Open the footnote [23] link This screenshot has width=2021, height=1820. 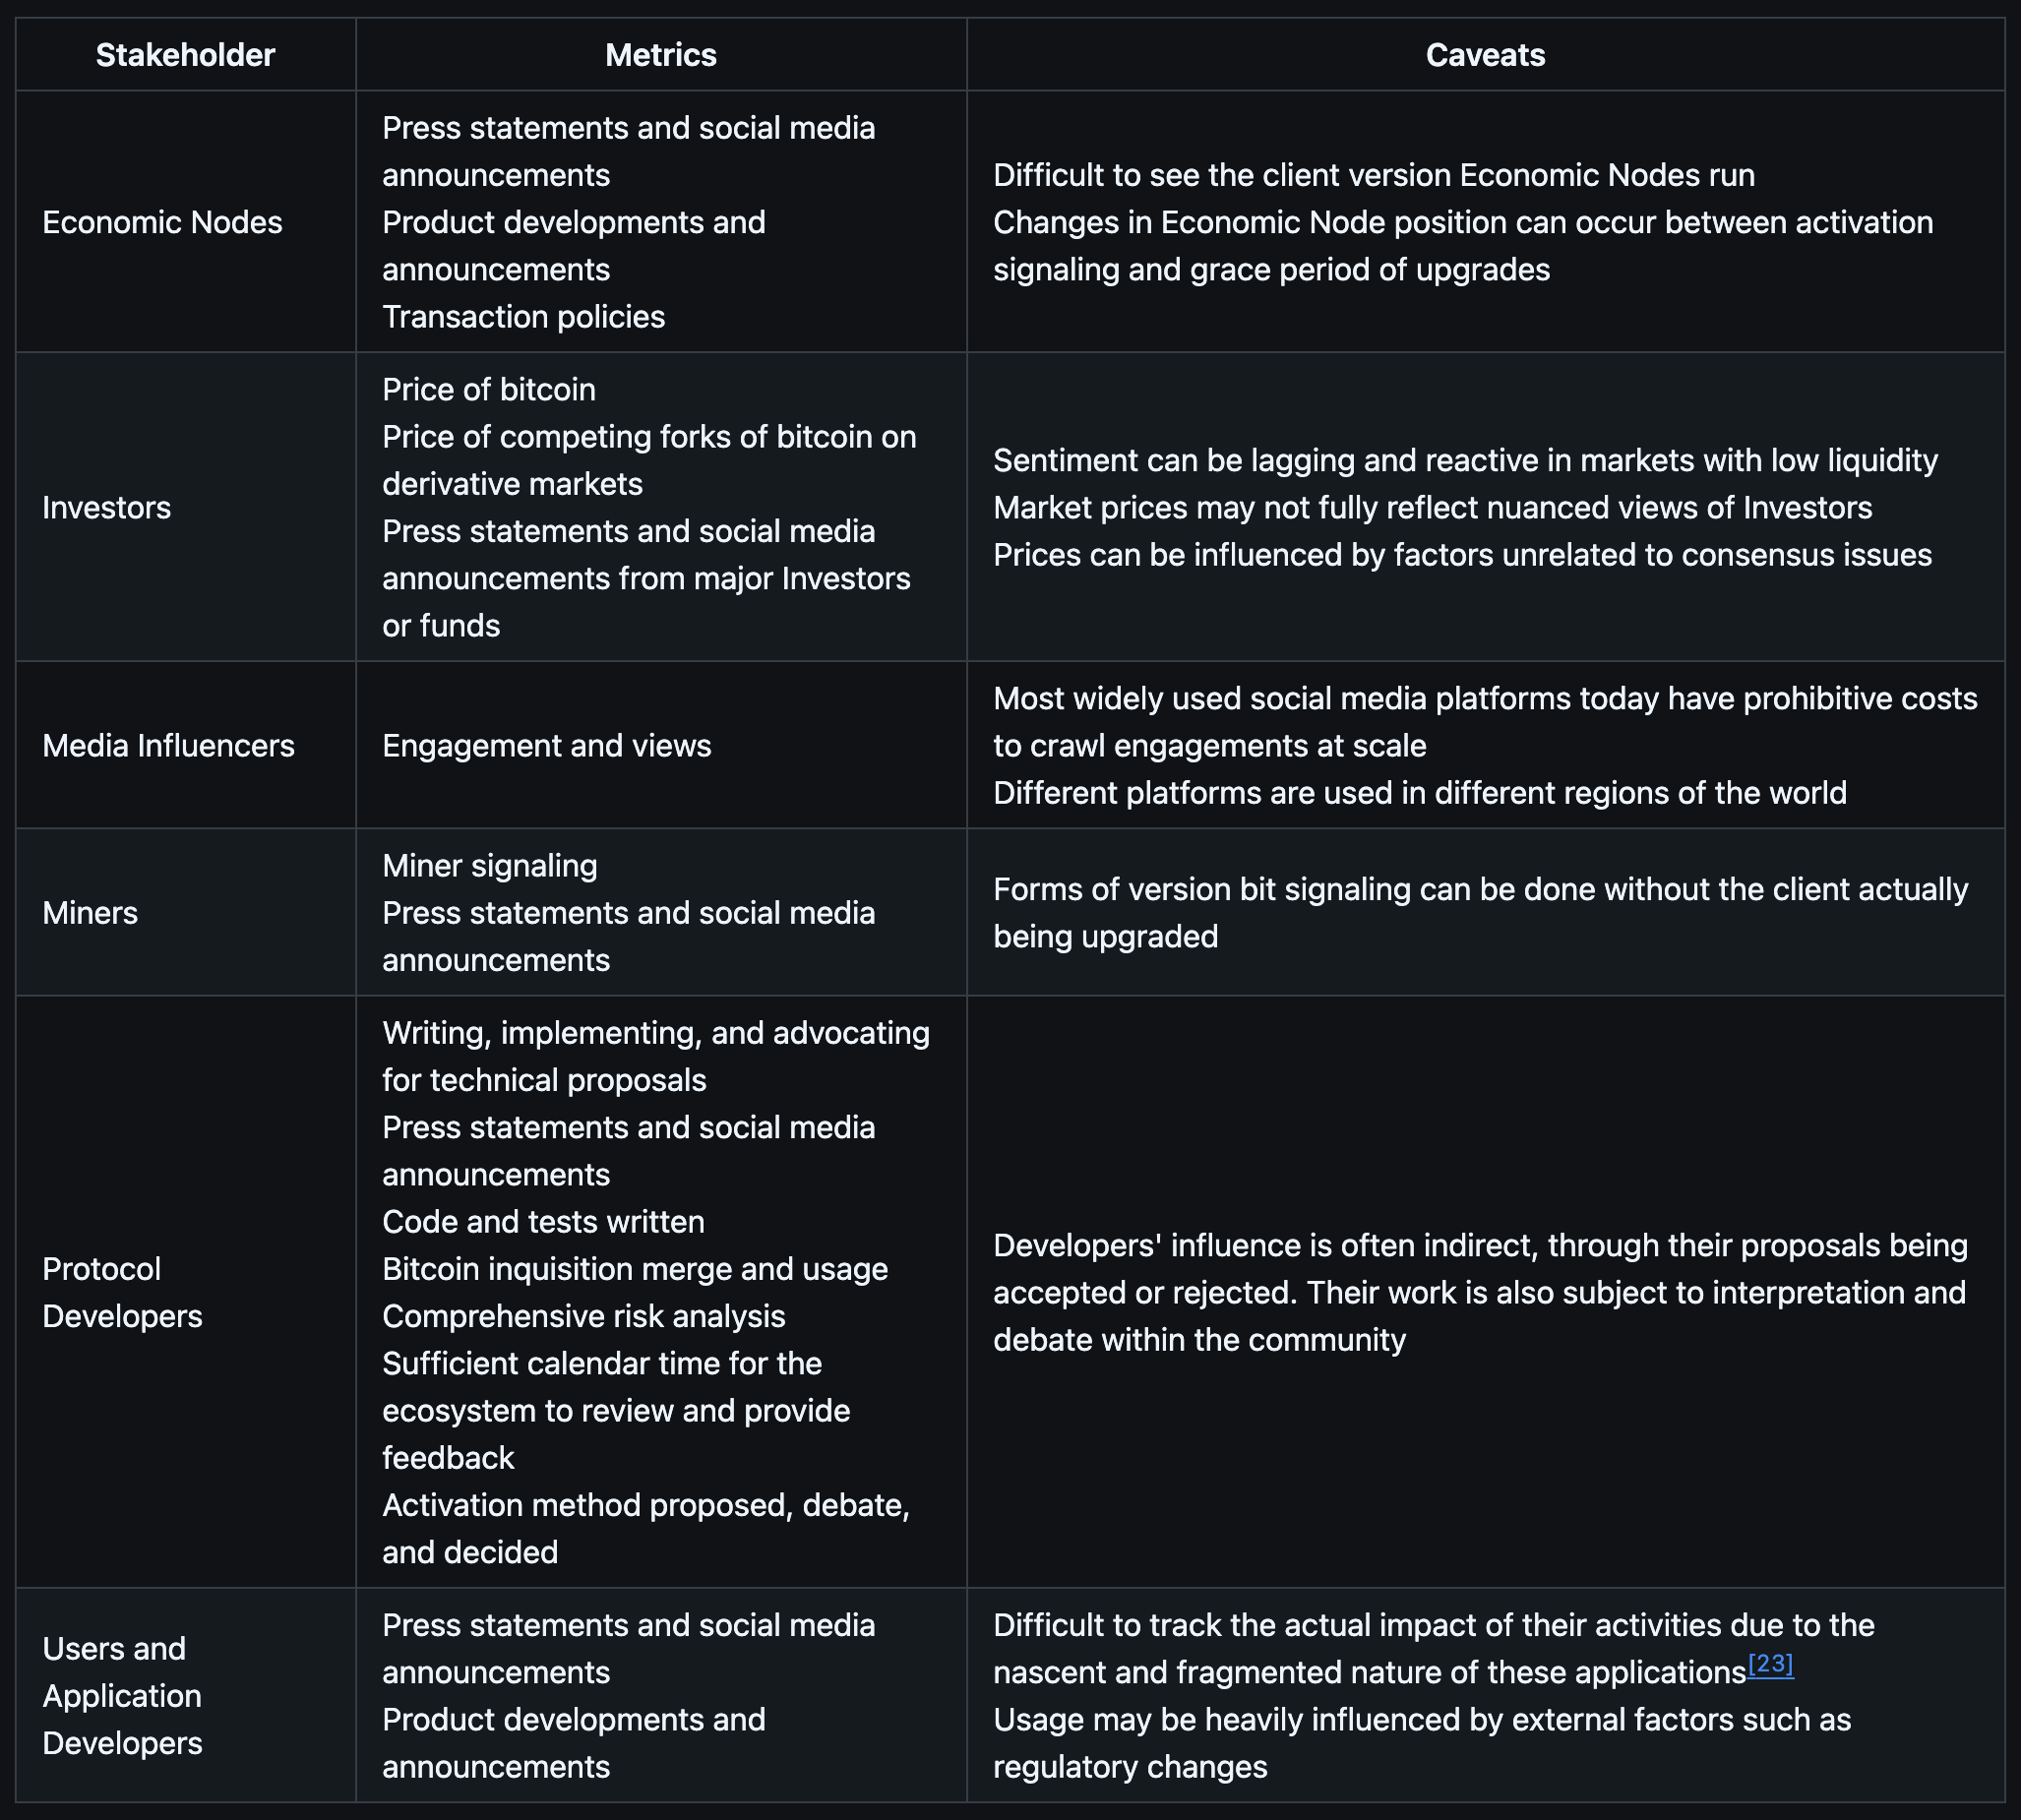click(x=1770, y=1664)
